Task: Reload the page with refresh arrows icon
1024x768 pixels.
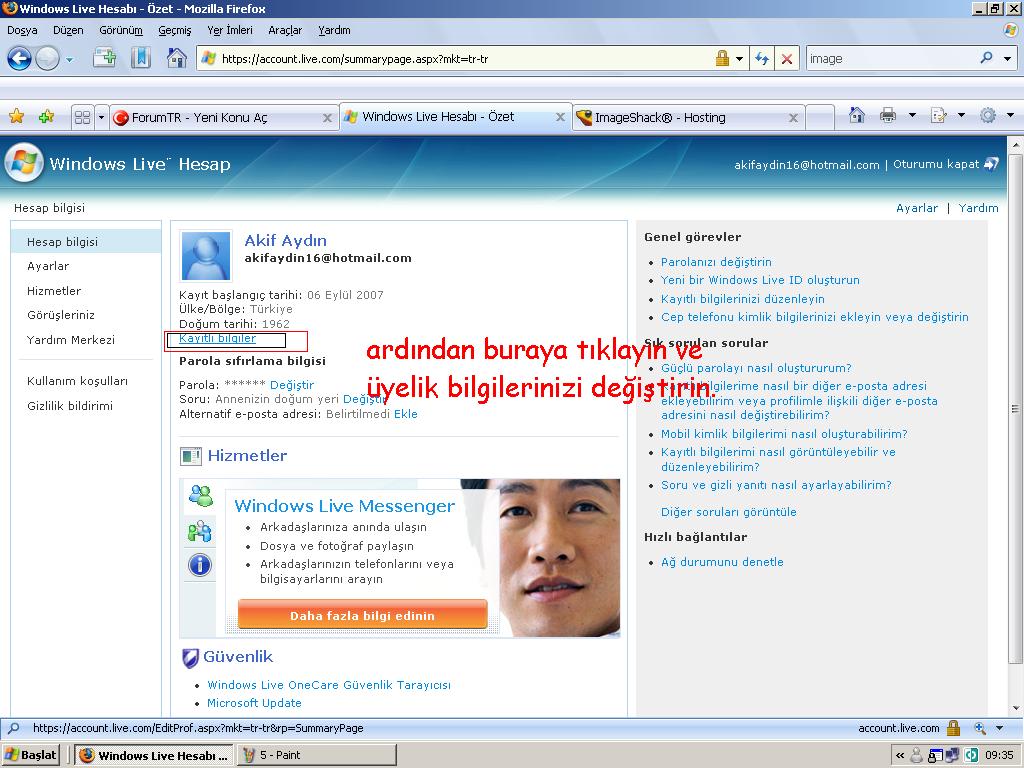Action: (761, 59)
